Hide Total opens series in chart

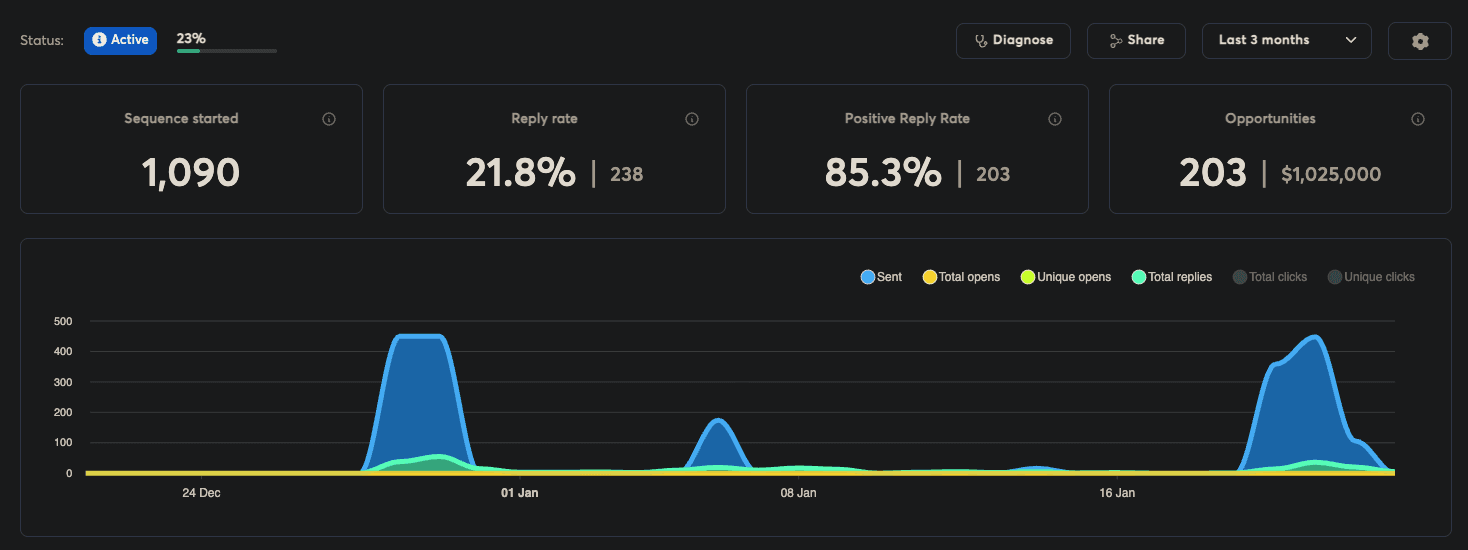point(960,277)
